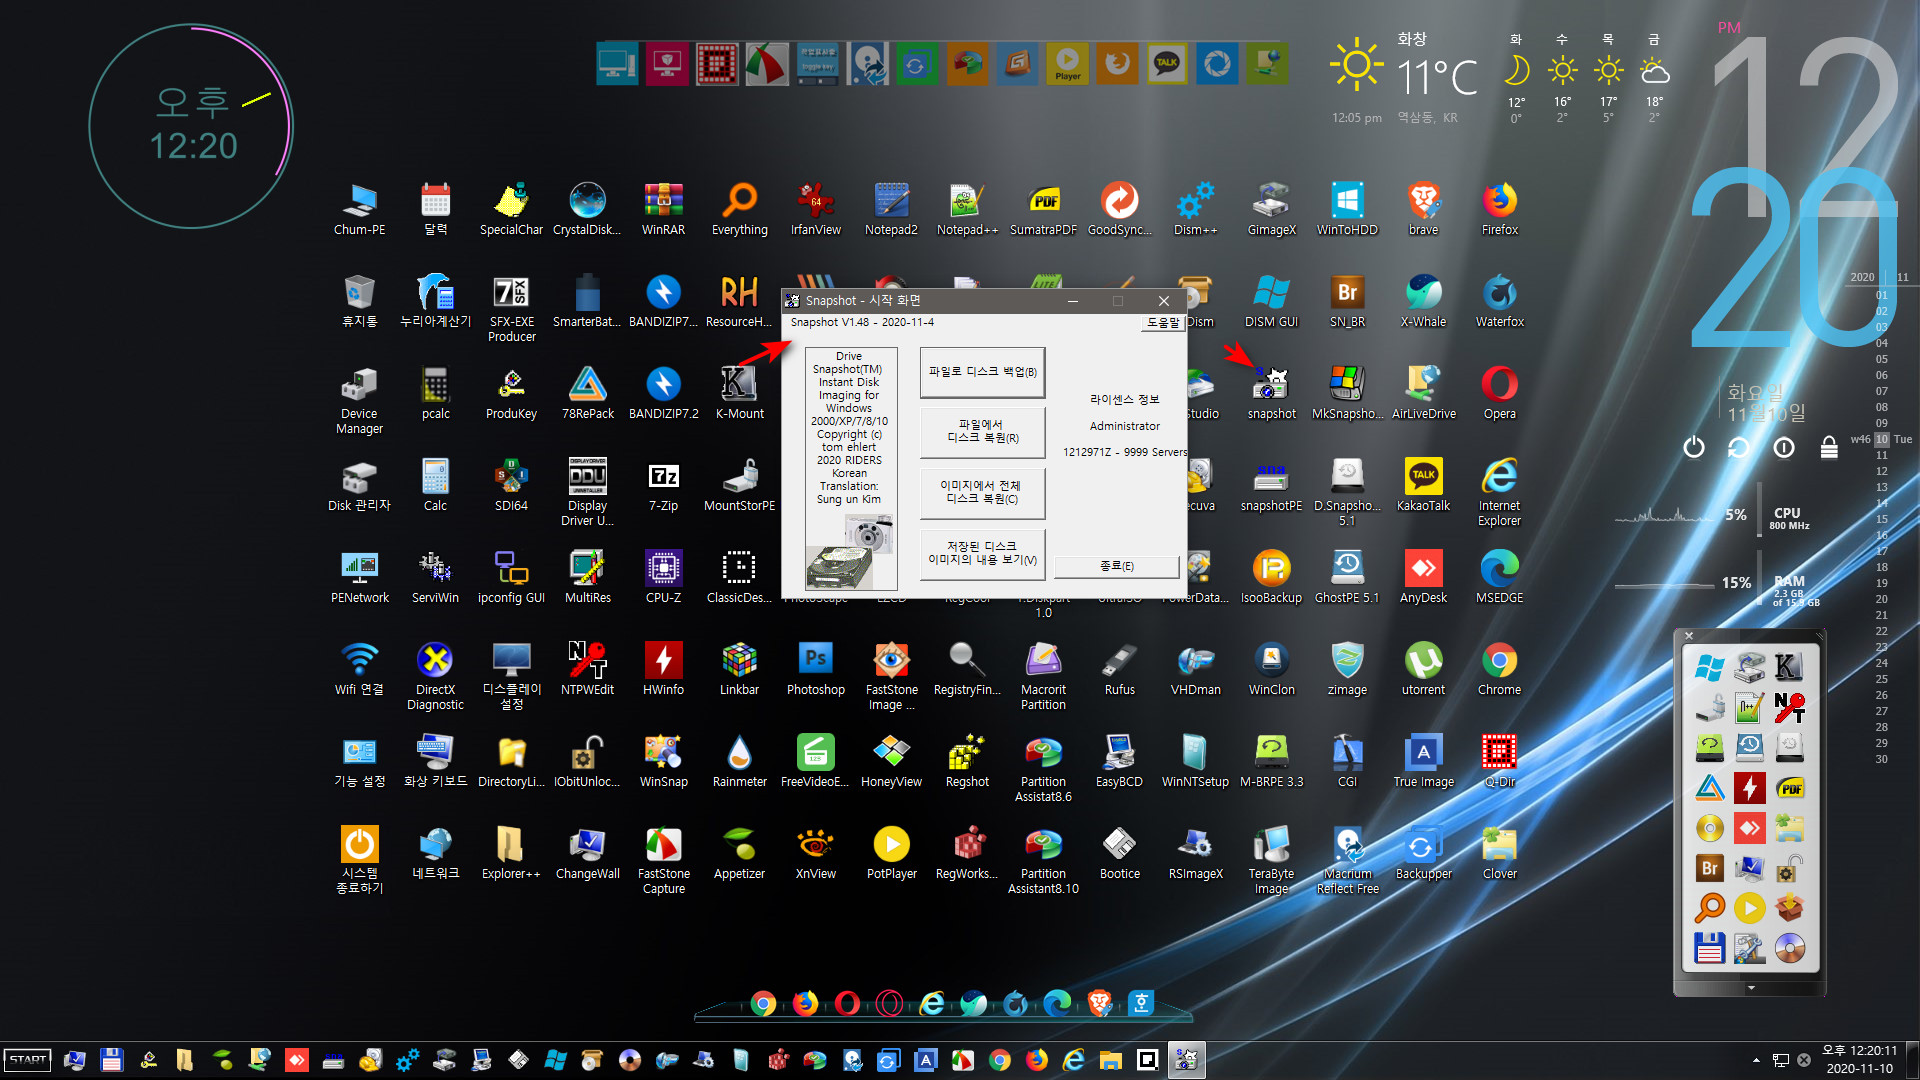Open the True Image desktop icon
The image size is (1920, 1080).
pyautogui.click(x=1423, y=761)
